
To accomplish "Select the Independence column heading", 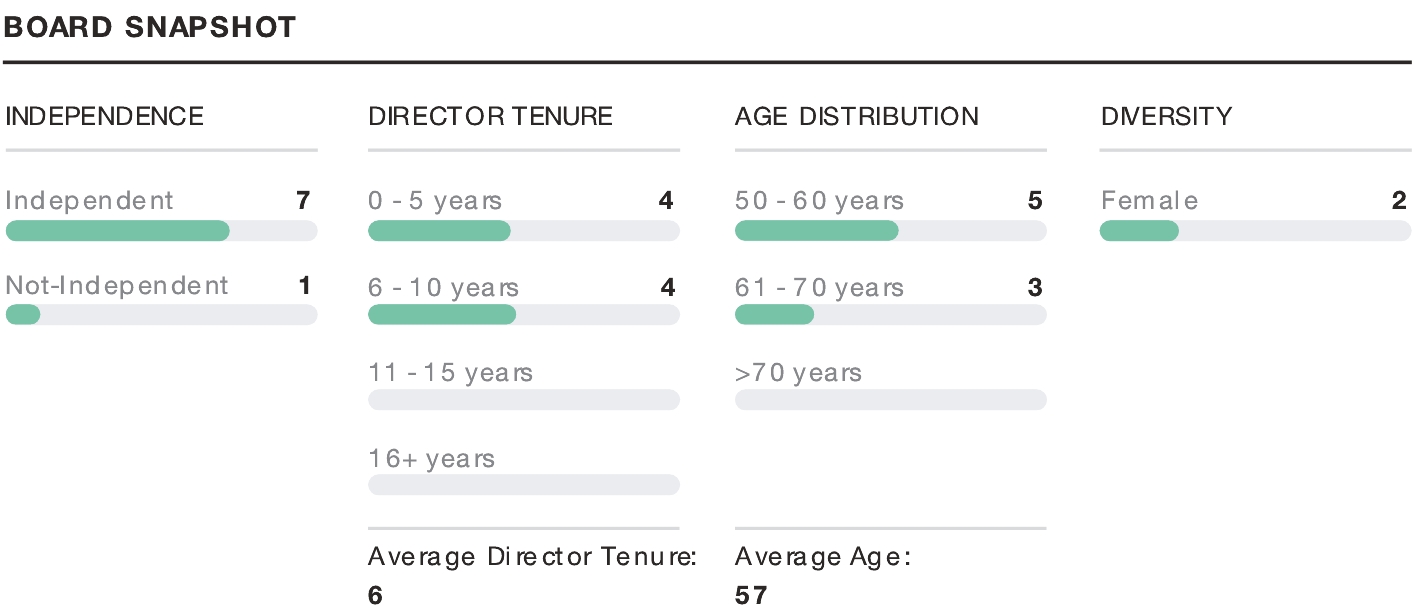I will coord(104,116).
